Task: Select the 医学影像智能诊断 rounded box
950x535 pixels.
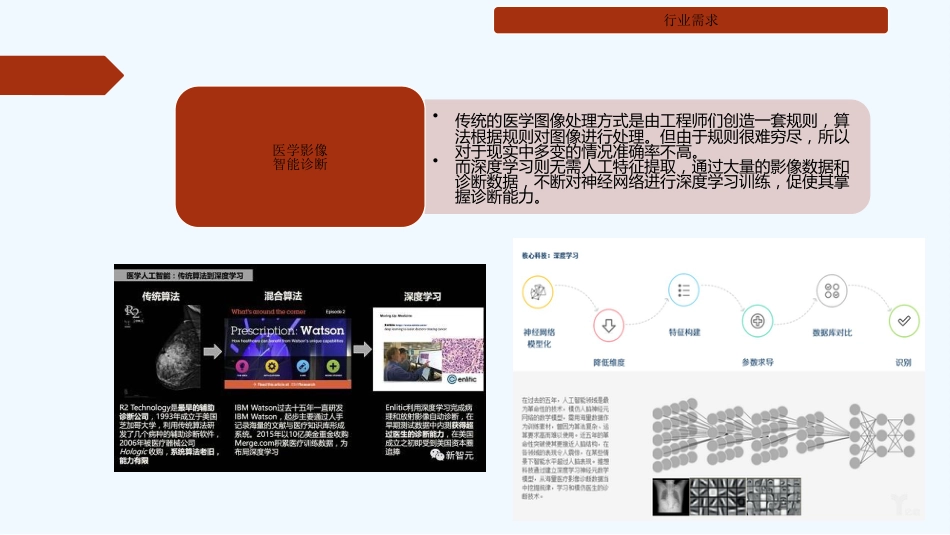Action: [x=300, y=157]
